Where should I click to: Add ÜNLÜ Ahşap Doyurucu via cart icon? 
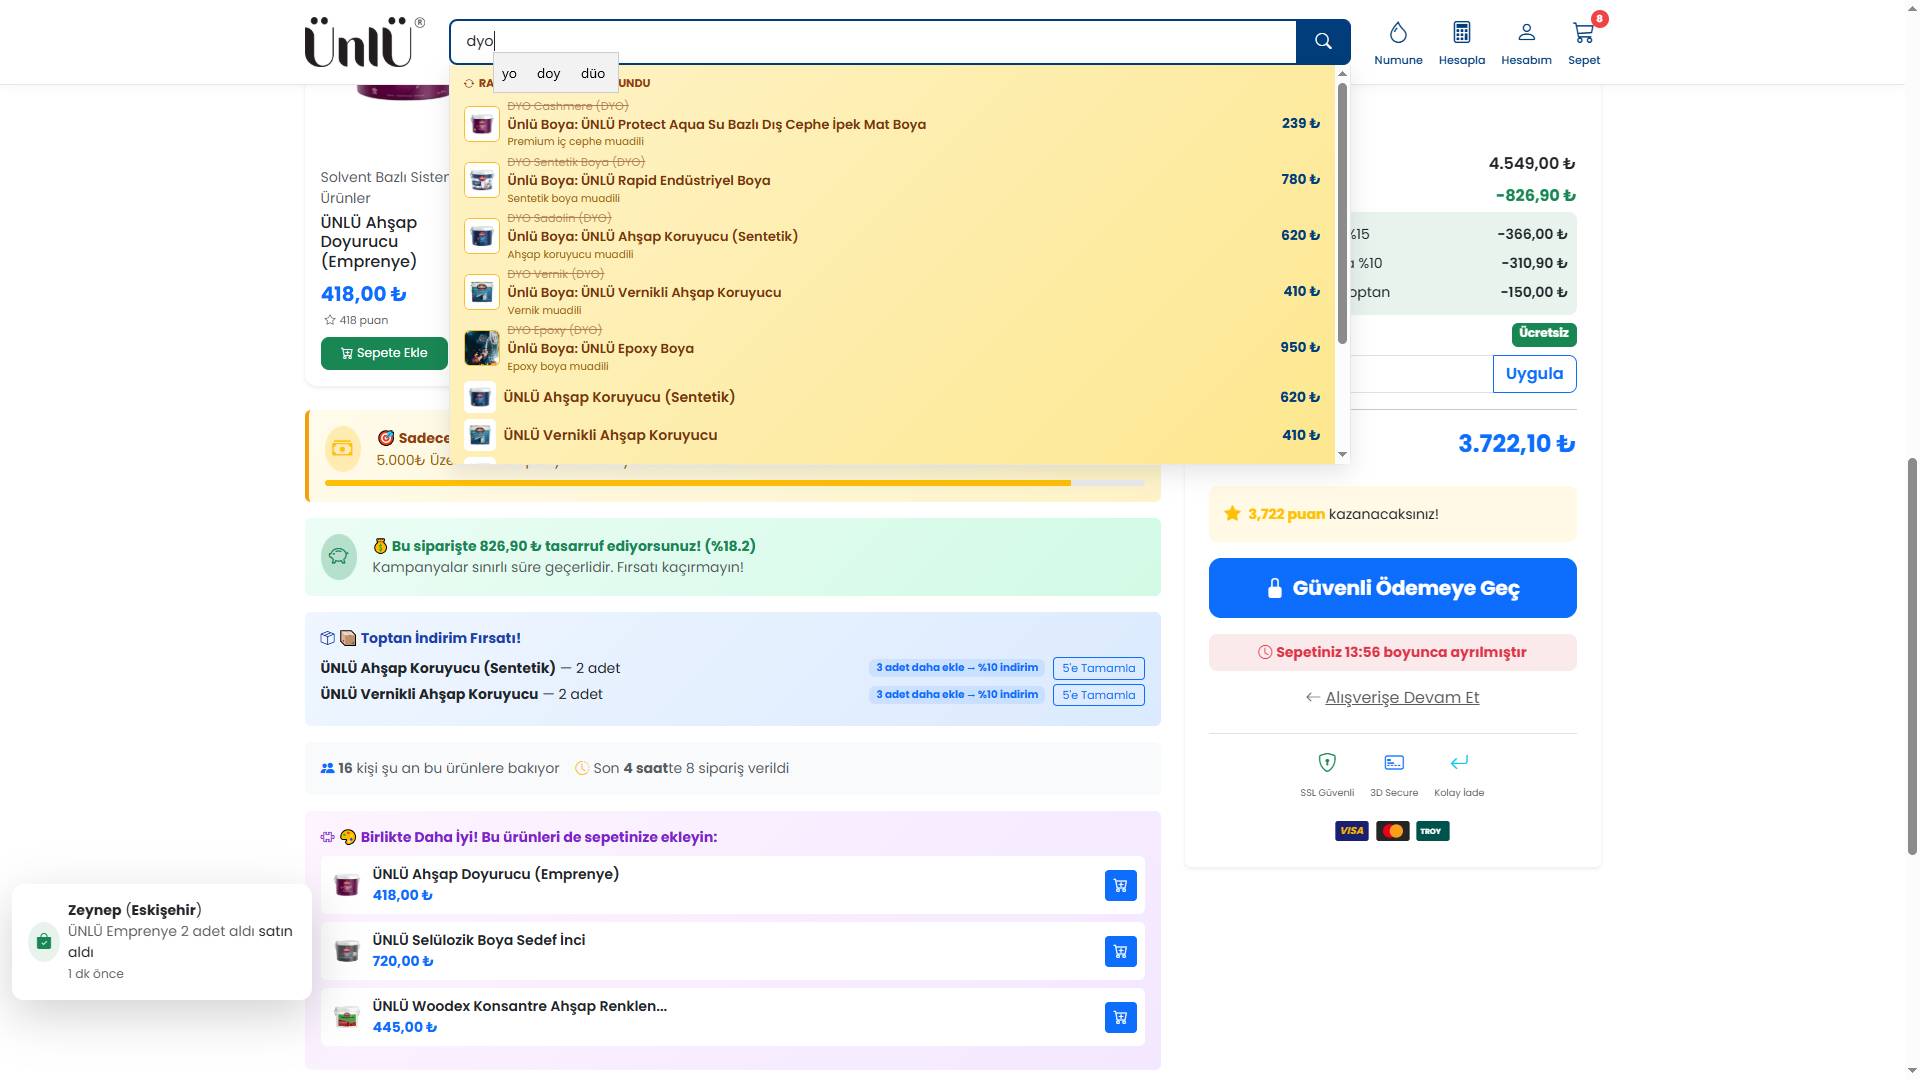click(x=1120, y=885)
